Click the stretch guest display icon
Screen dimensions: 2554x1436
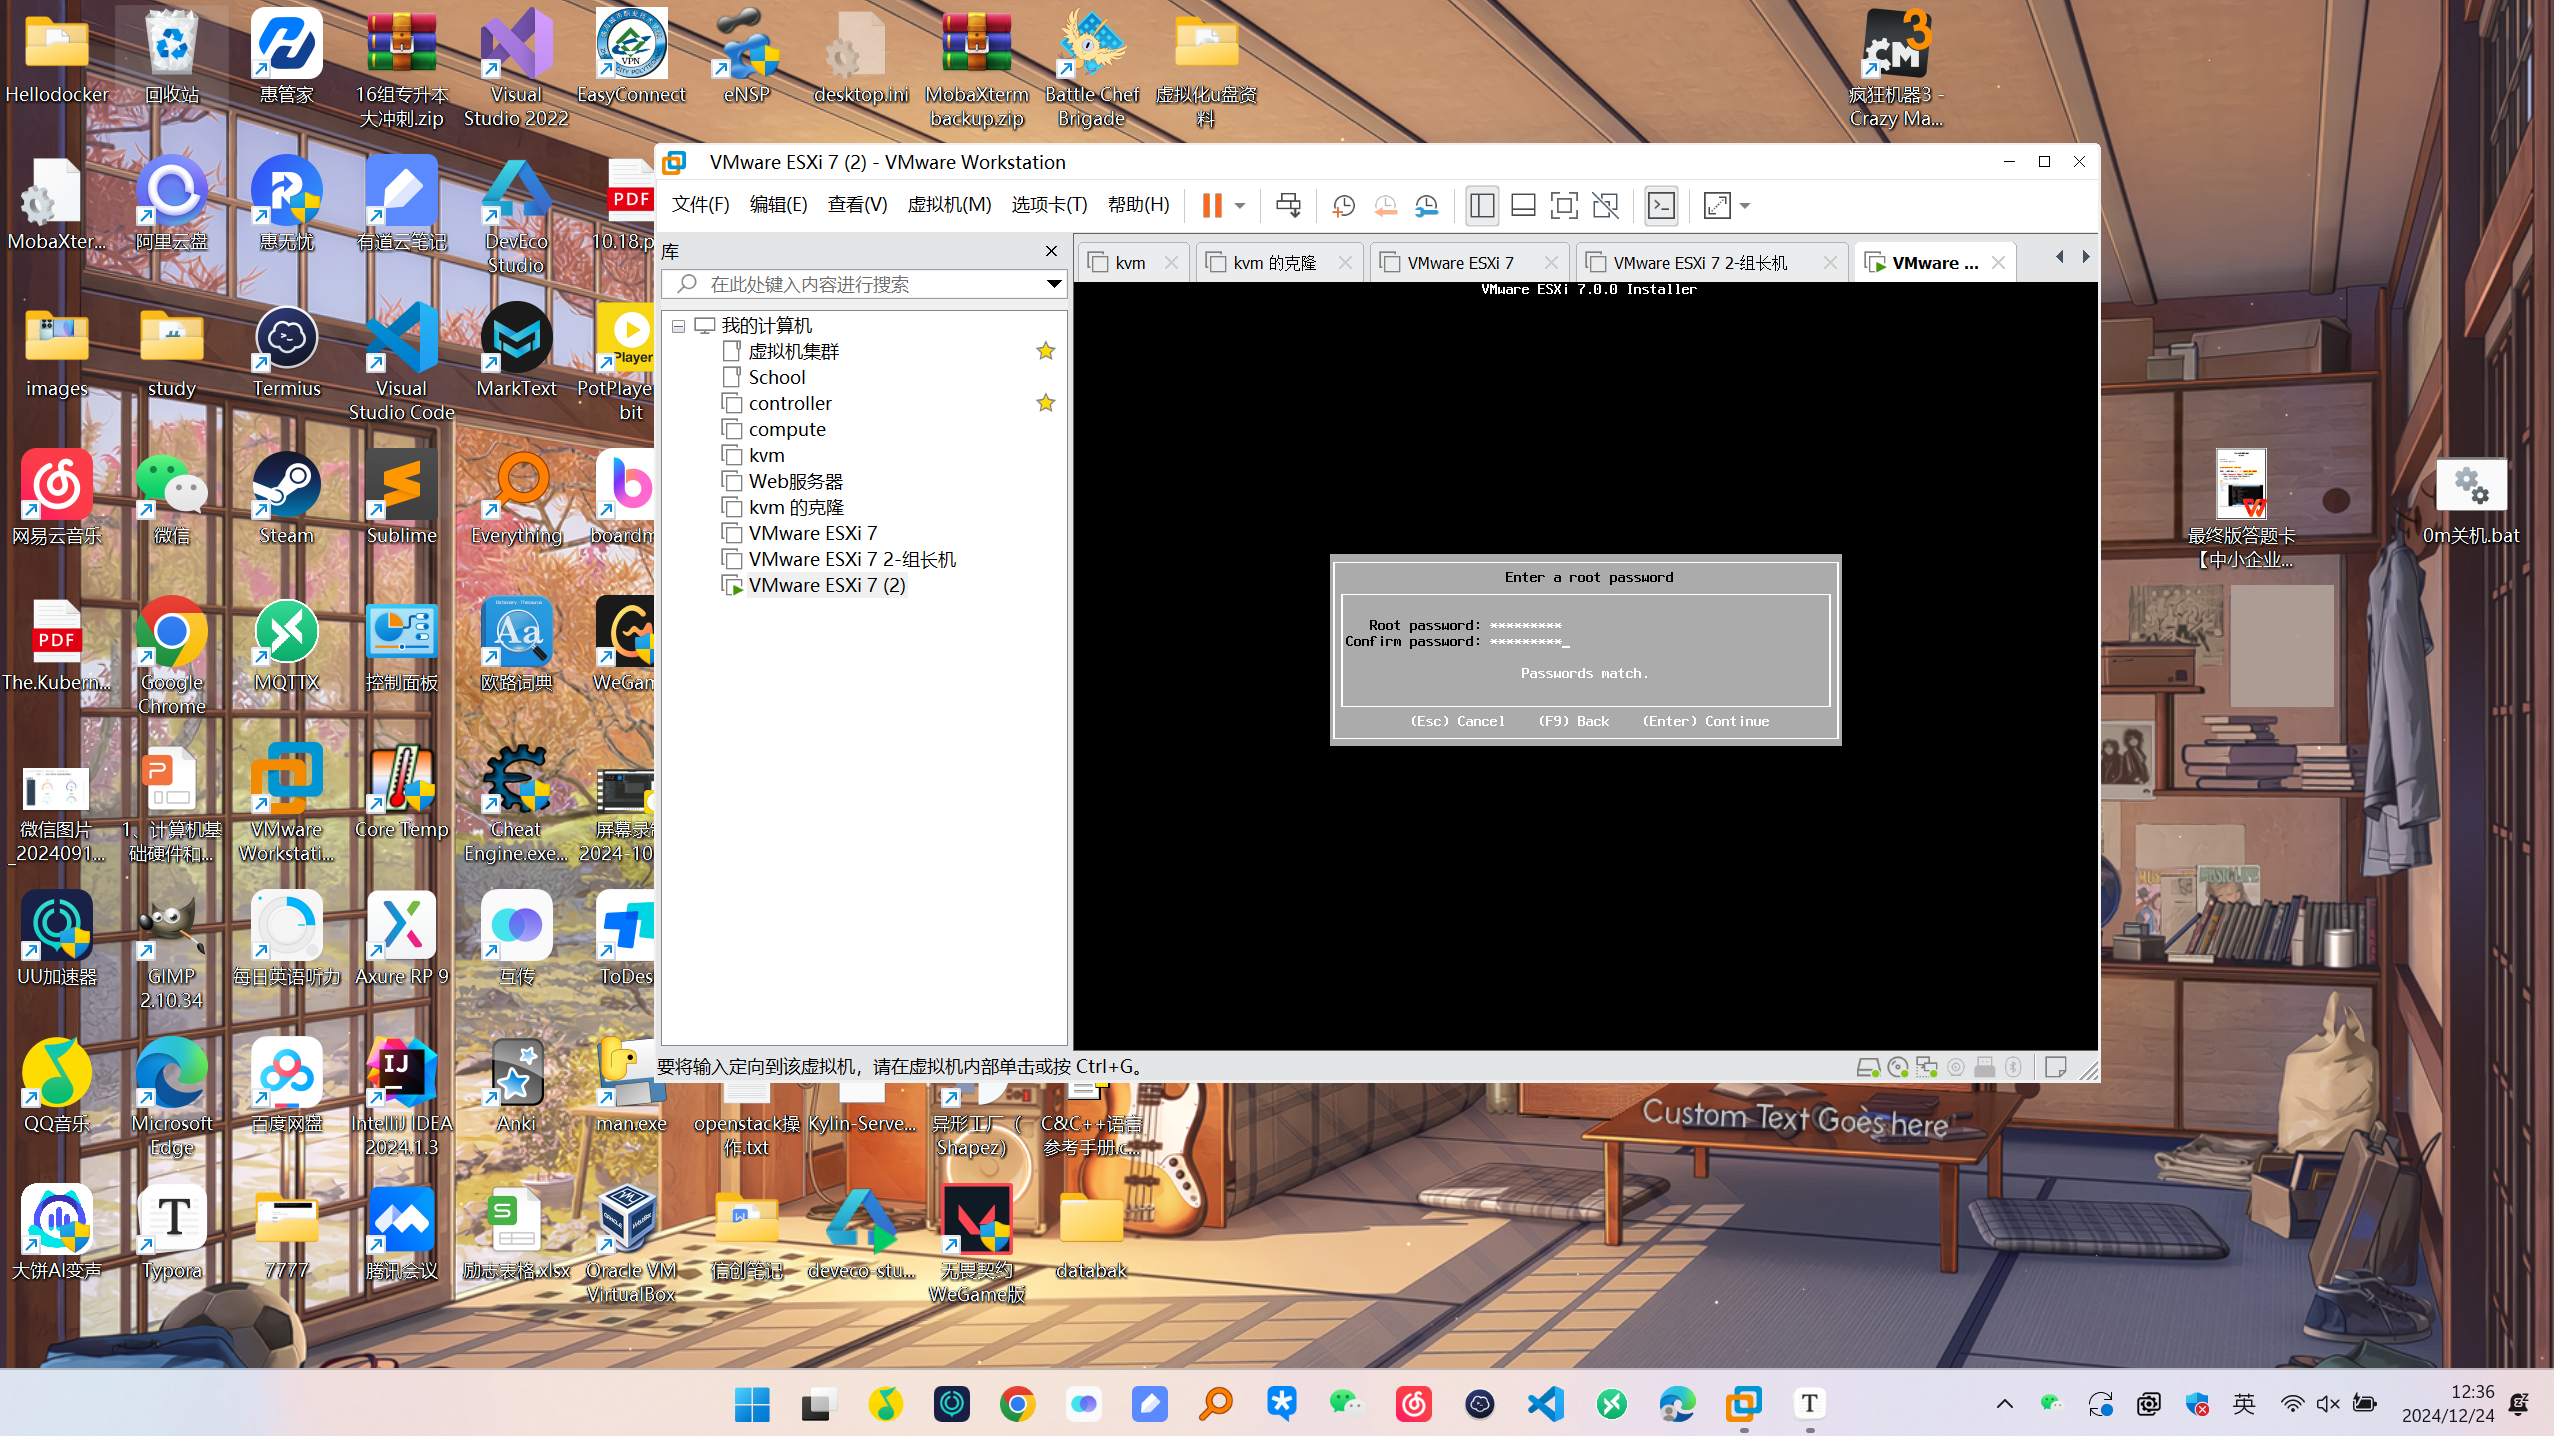[x=1717, y=206]
